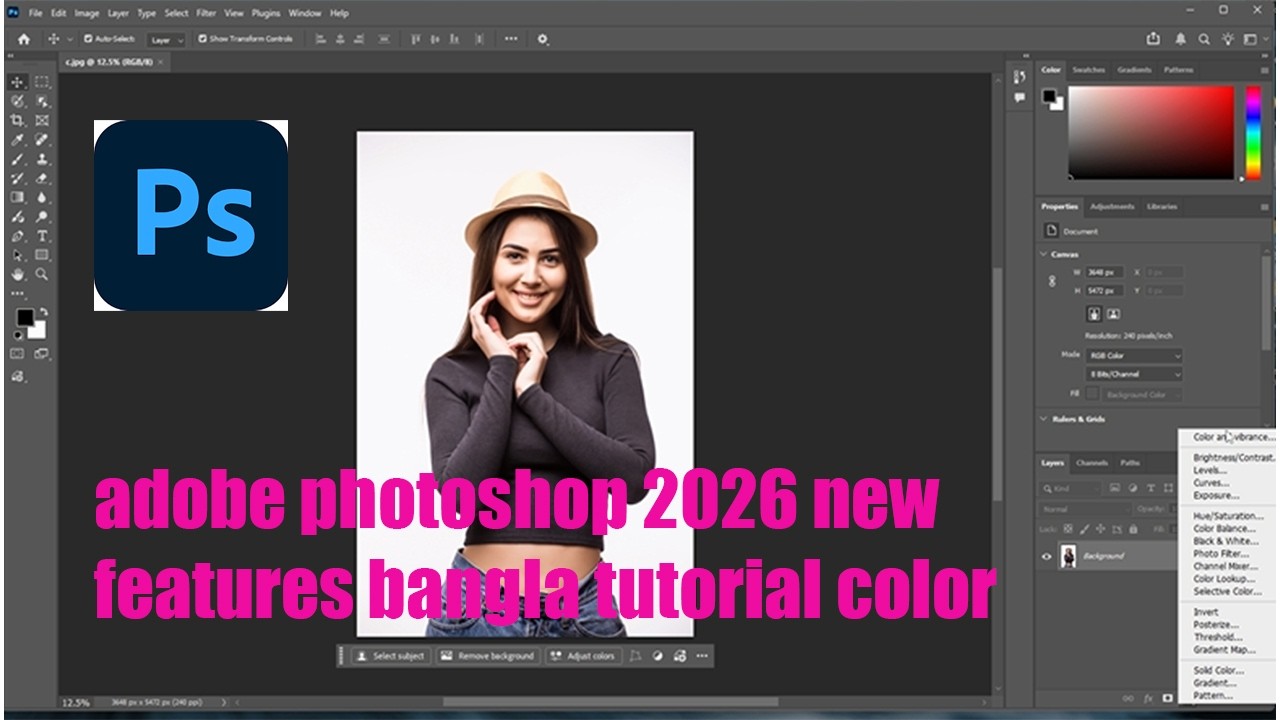Viewport: 1280px width, 720px height.
Task: Click the Adjust colors button
Action: coord(583,656)
